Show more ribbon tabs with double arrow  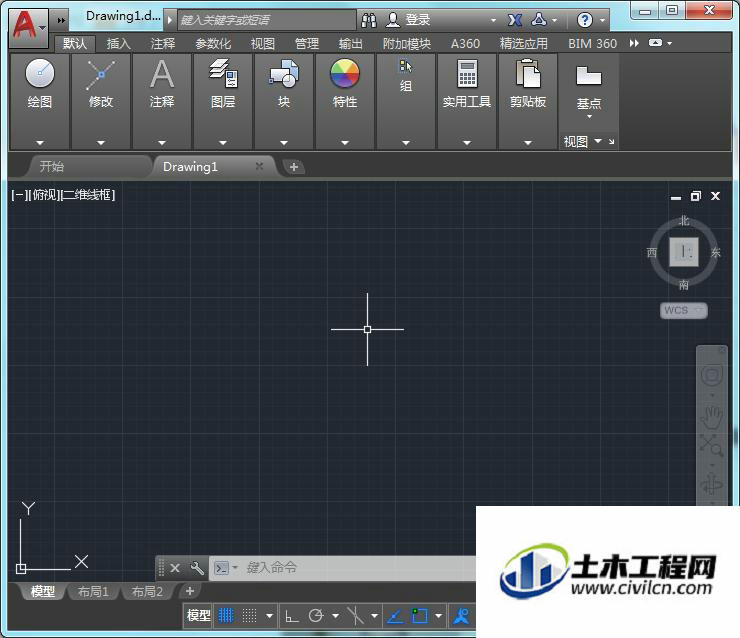point(634,43)
